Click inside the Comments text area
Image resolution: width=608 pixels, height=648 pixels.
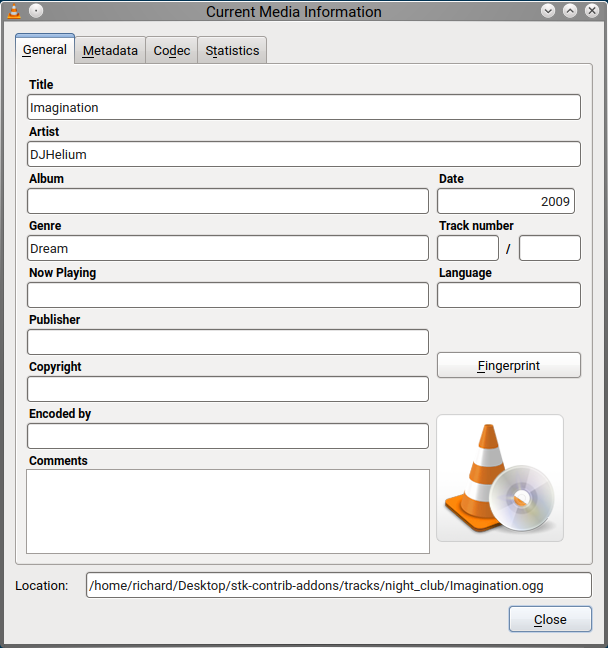click(228, 511)
